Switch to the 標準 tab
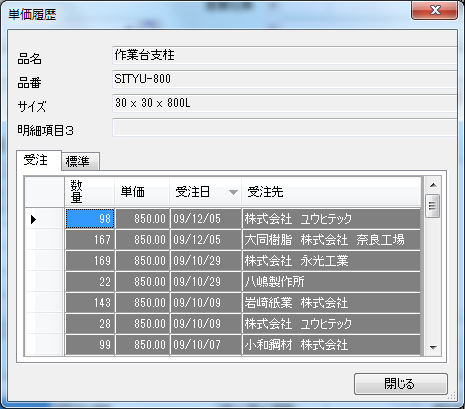 coord(80,162)
